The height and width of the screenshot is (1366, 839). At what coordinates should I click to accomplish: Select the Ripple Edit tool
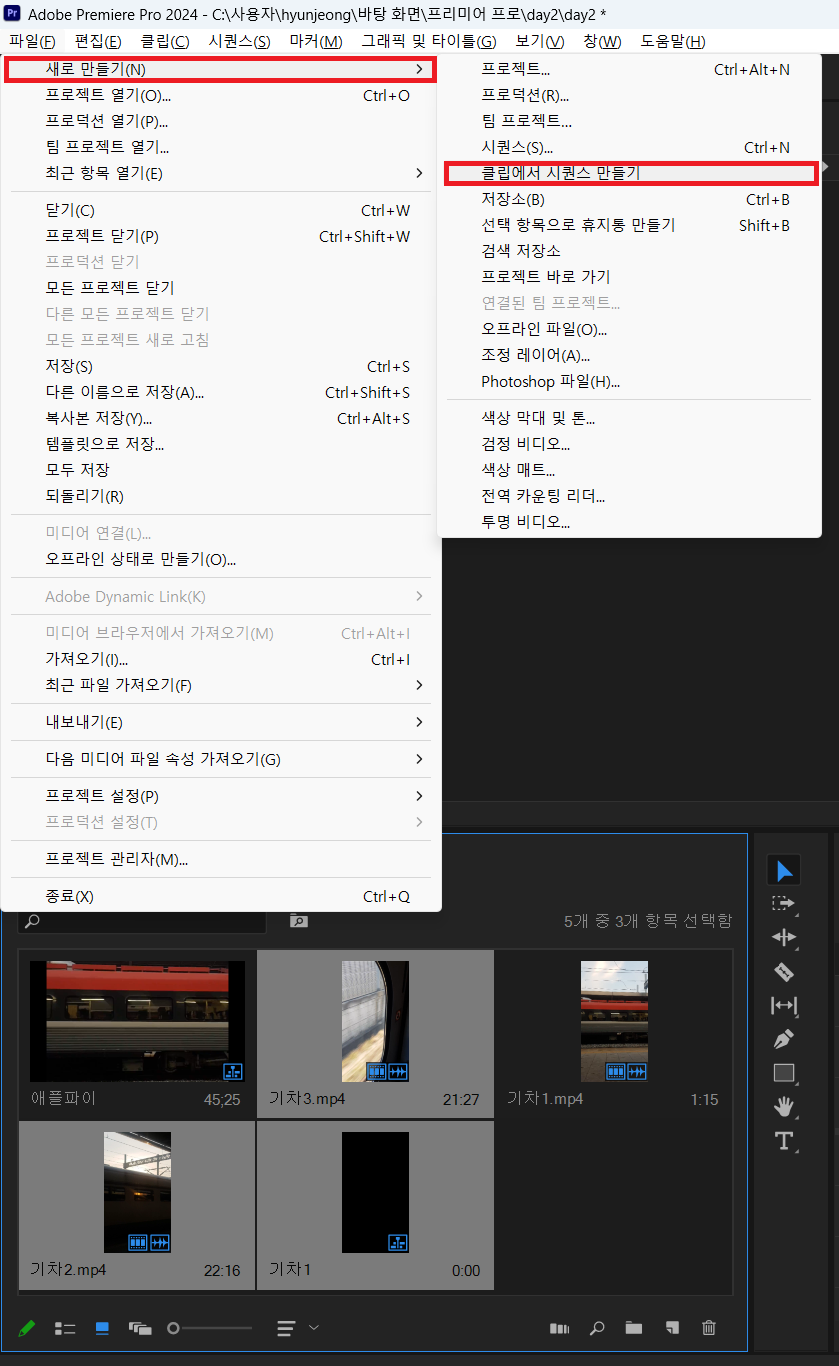tap(786, 937)
